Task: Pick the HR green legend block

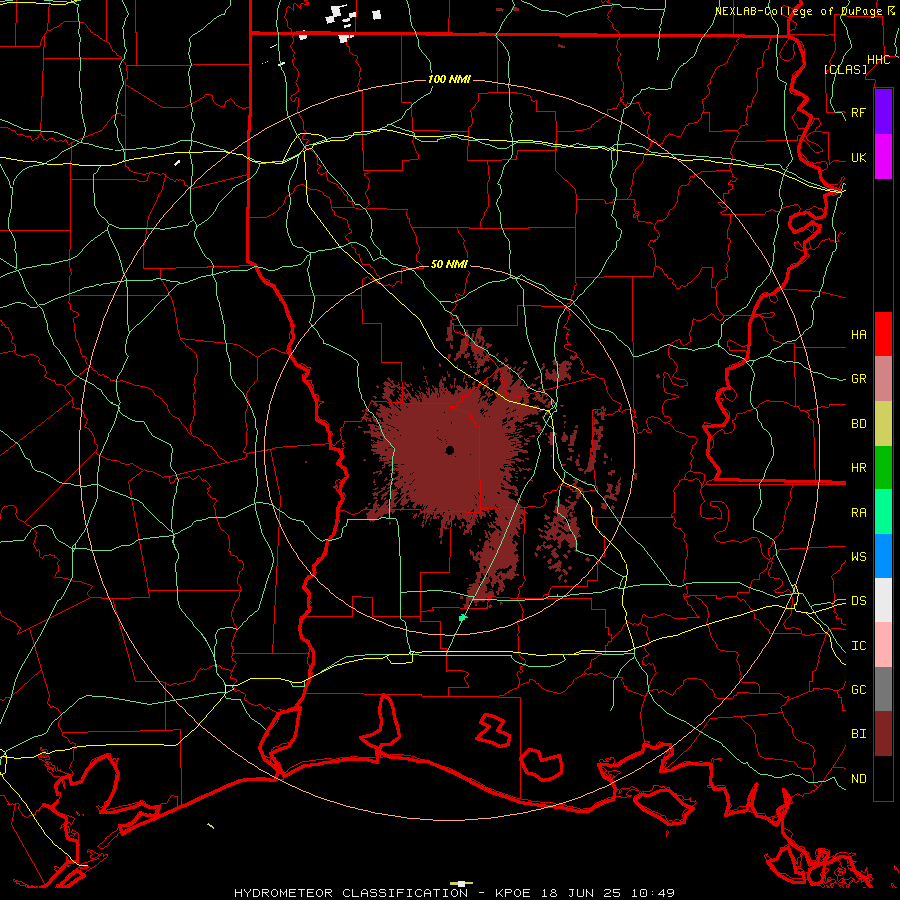Action: (883, 468)
